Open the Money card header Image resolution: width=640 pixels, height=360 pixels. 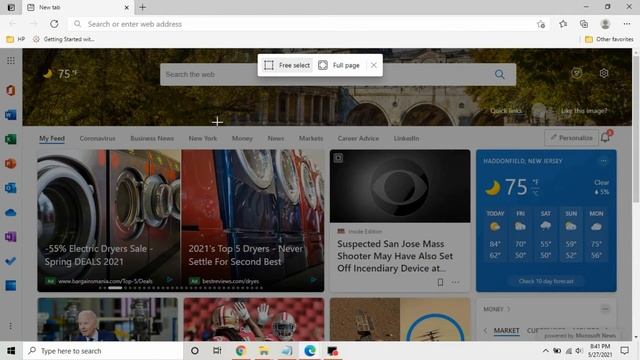(497, 309)
